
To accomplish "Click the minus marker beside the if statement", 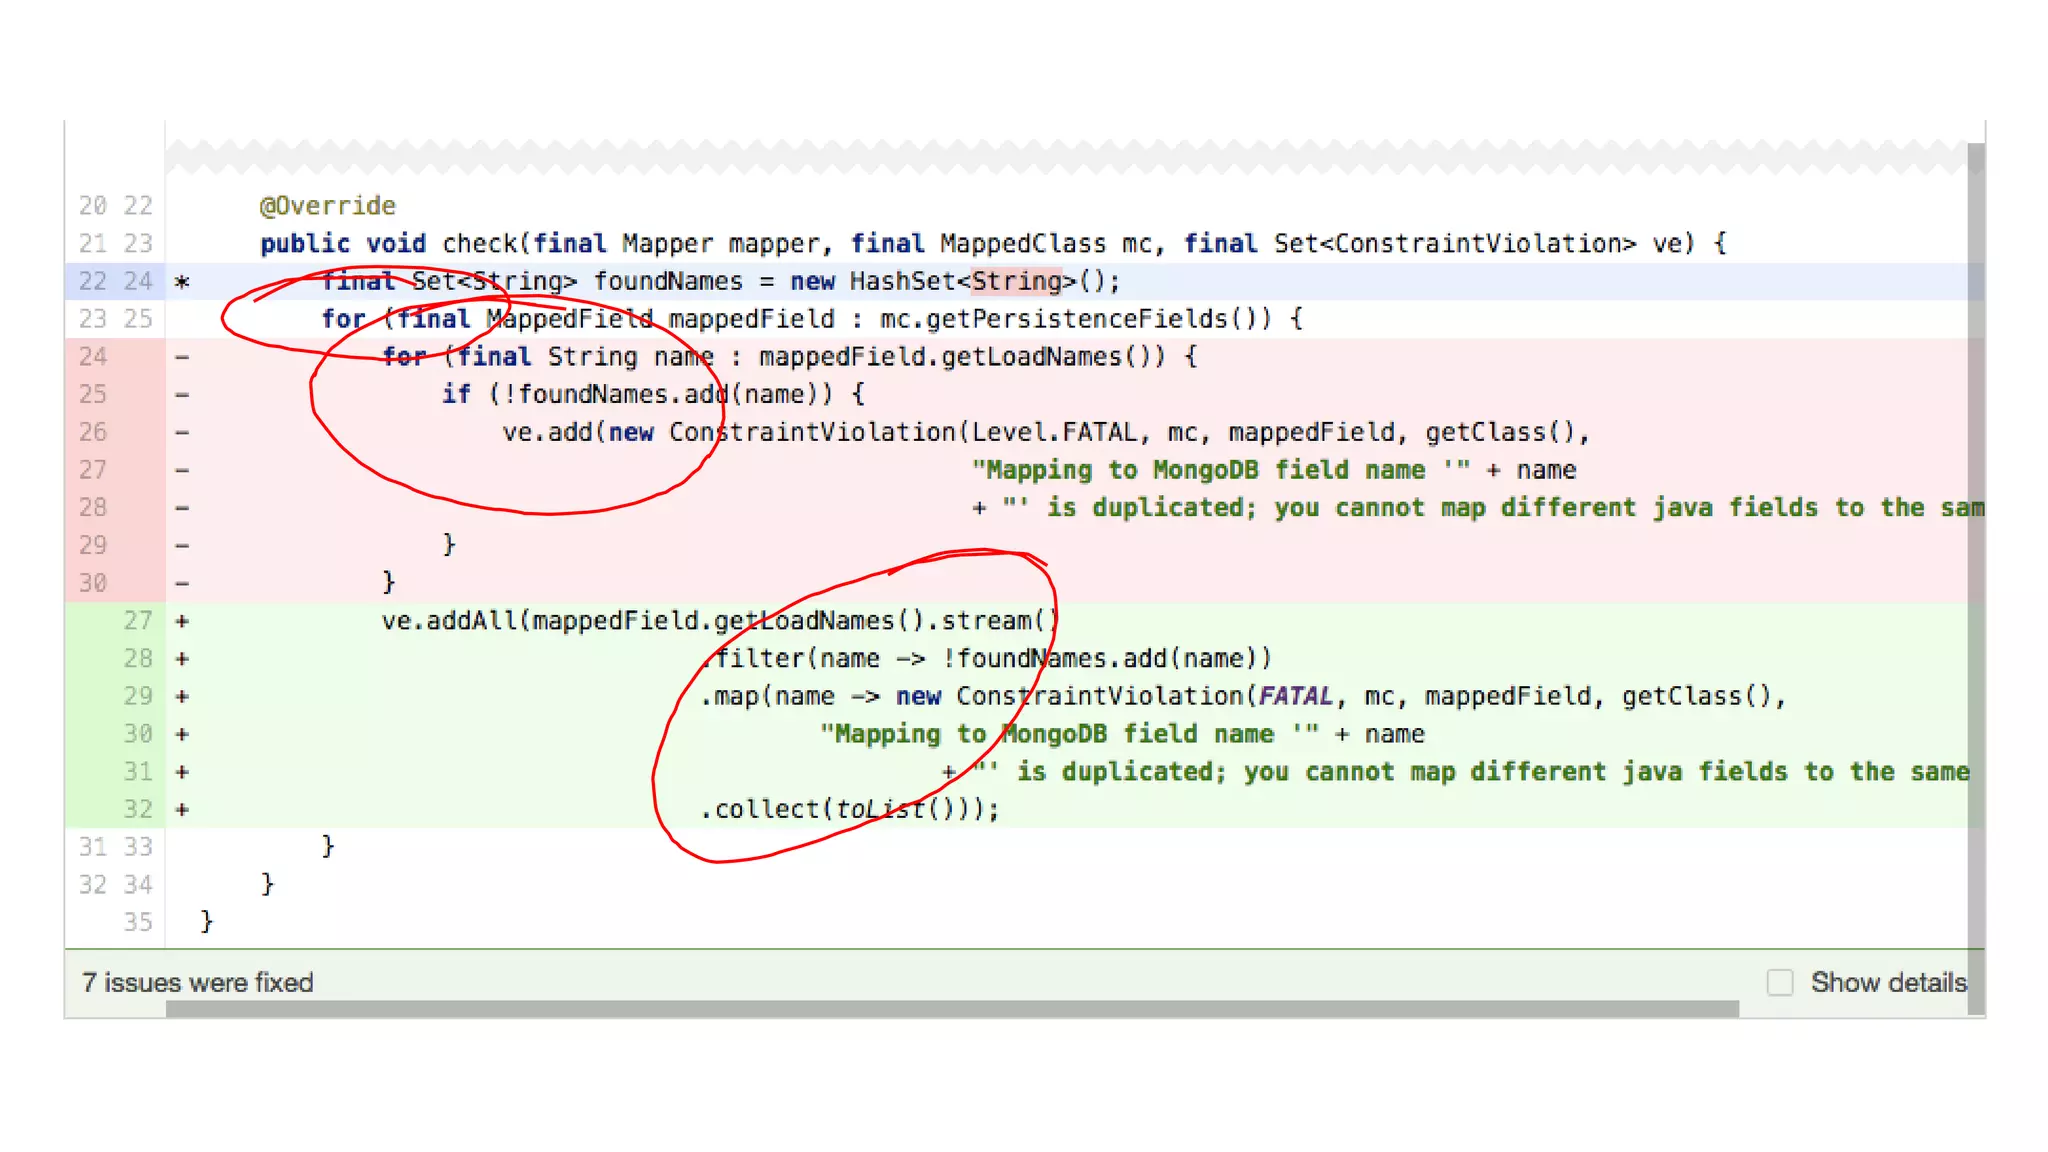I will click(182, 395).
